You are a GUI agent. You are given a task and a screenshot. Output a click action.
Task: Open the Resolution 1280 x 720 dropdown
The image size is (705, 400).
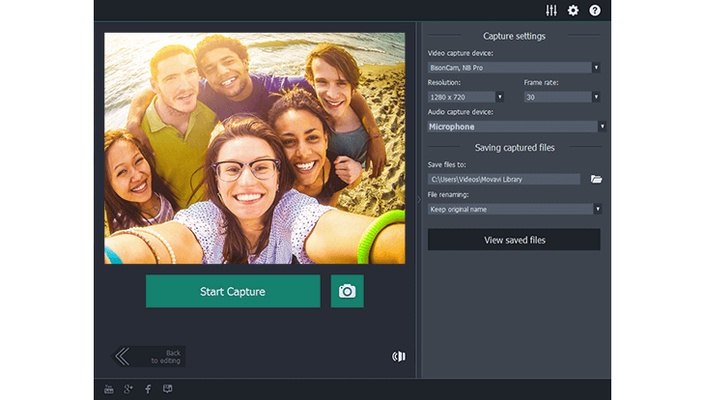point(466,97)
